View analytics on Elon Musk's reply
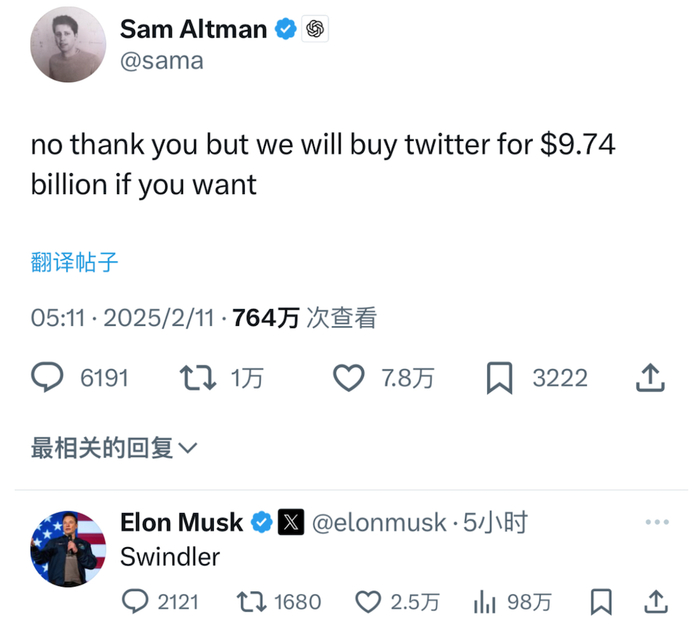The height and width of the screenshot is (630, 700). [485, 601]
